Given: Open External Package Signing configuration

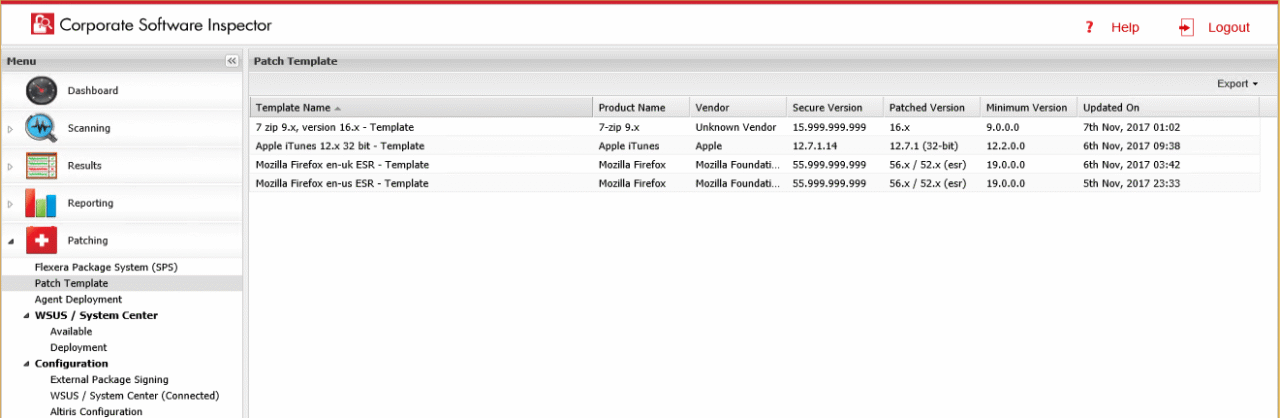Looking at the screenshot, I should point(109,380).
